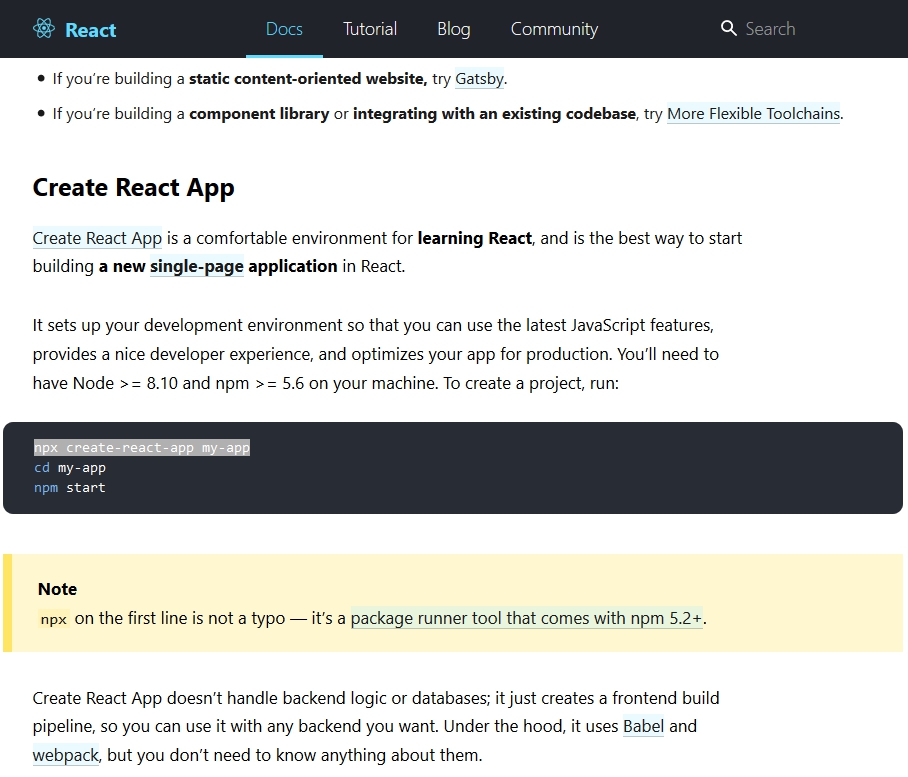Open the Community tab
This screenshot has height=777, width=908.
click(554, 29)
